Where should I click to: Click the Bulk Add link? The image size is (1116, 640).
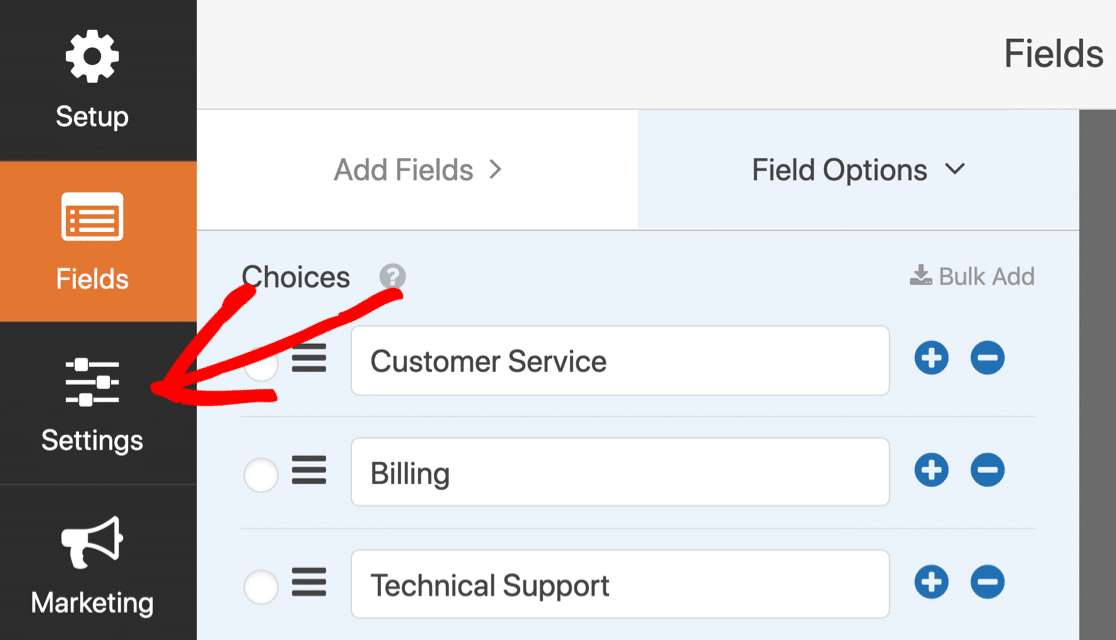click(972, 276)
